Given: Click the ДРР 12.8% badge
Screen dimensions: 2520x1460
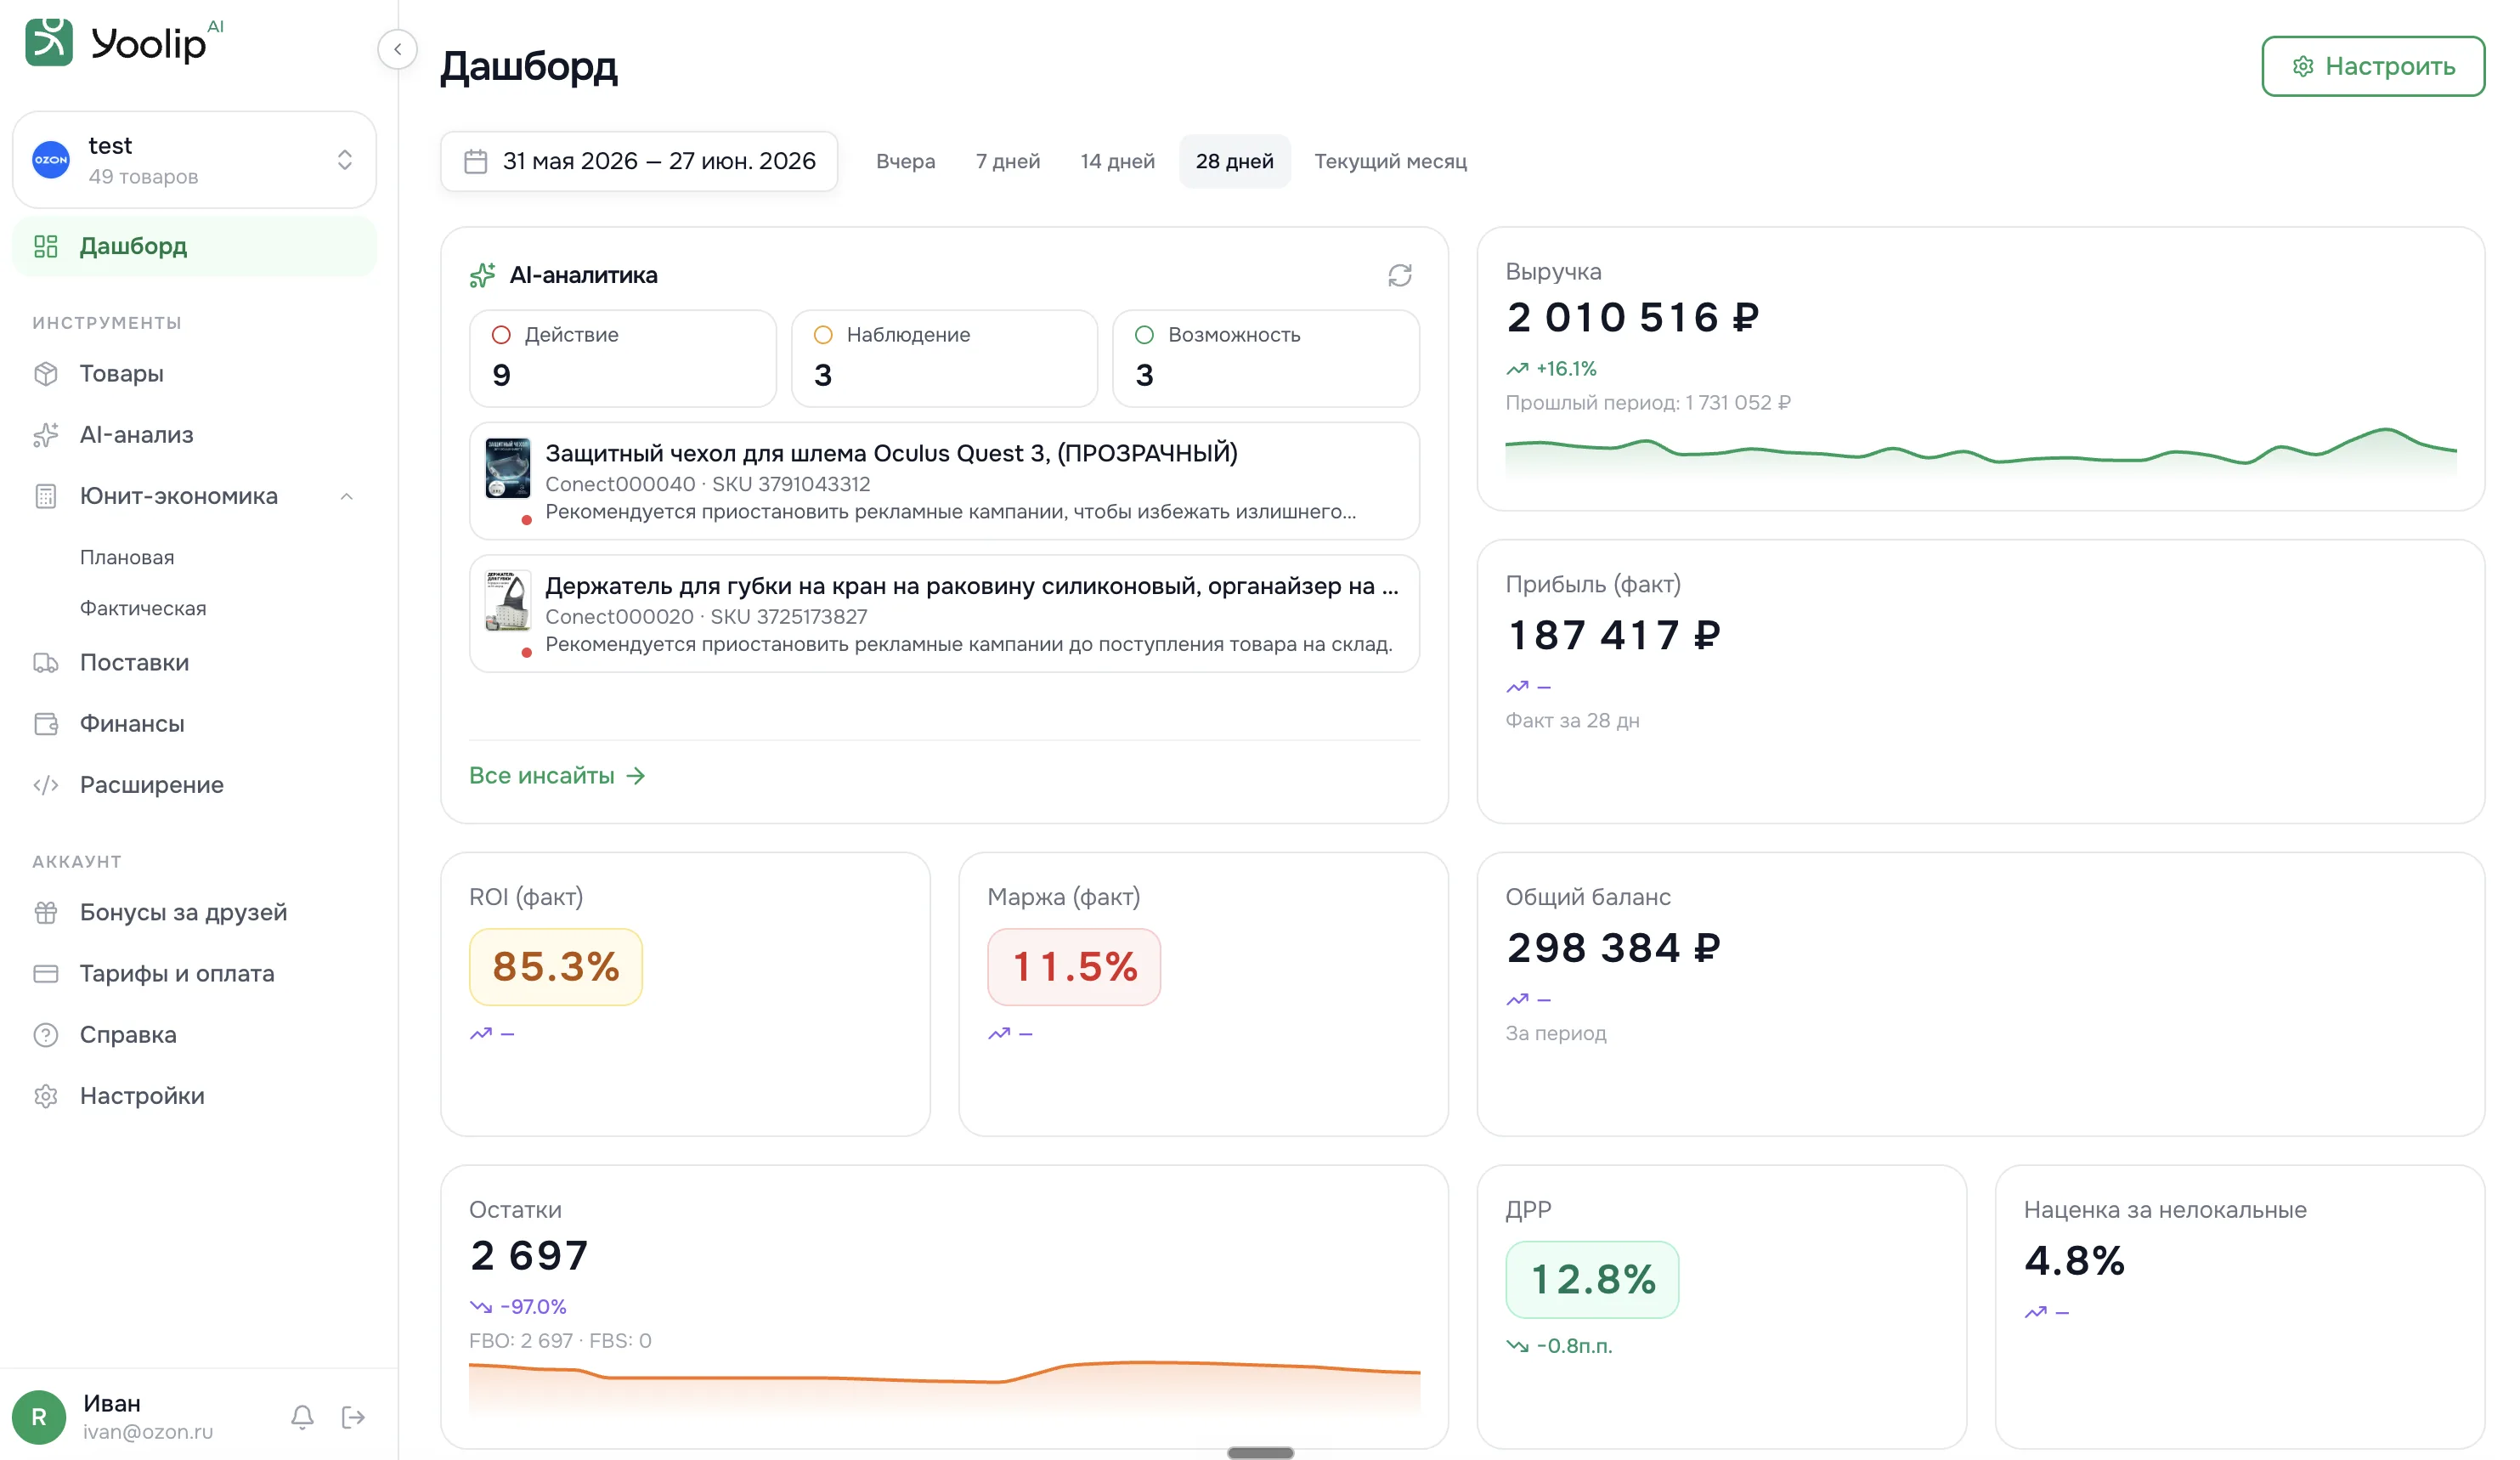Looking at the screenshot, I should tap(1592, 1279).
